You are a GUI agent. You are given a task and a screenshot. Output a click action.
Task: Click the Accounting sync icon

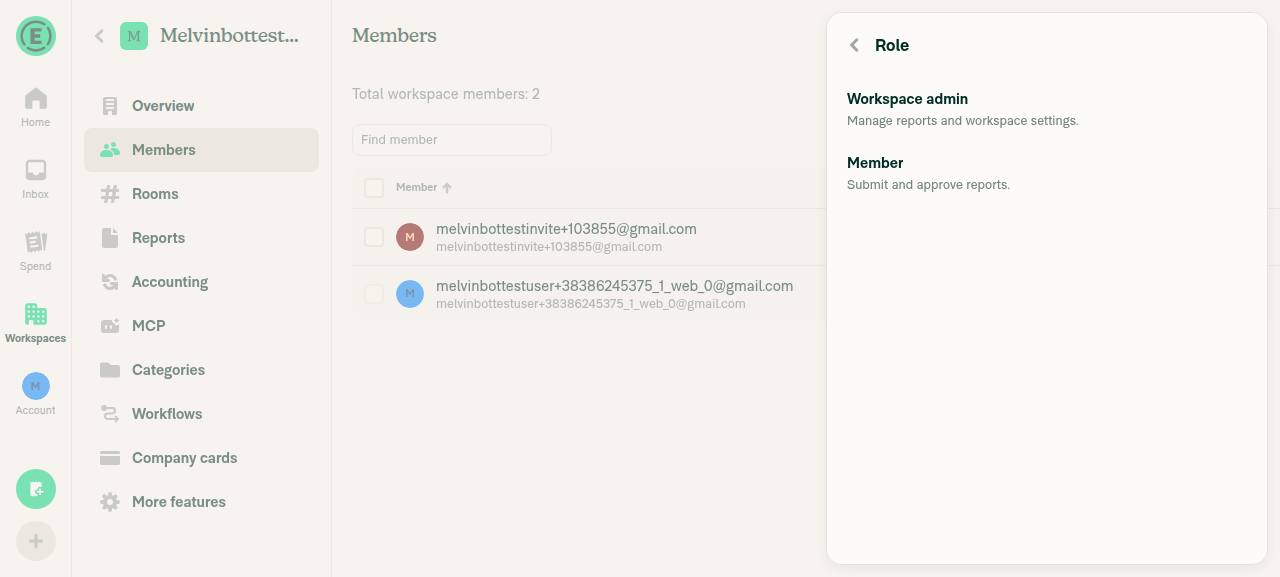point(110,282)
